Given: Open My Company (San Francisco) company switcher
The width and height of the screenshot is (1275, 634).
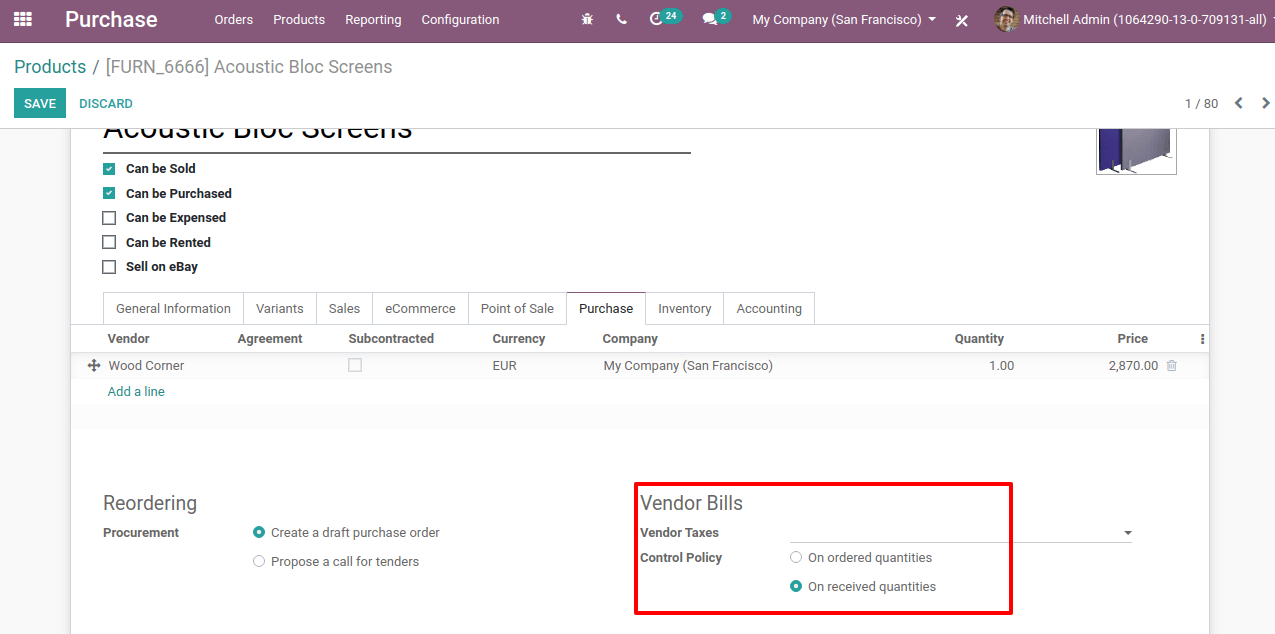Looking at the screenshot, I should (844, 19).
